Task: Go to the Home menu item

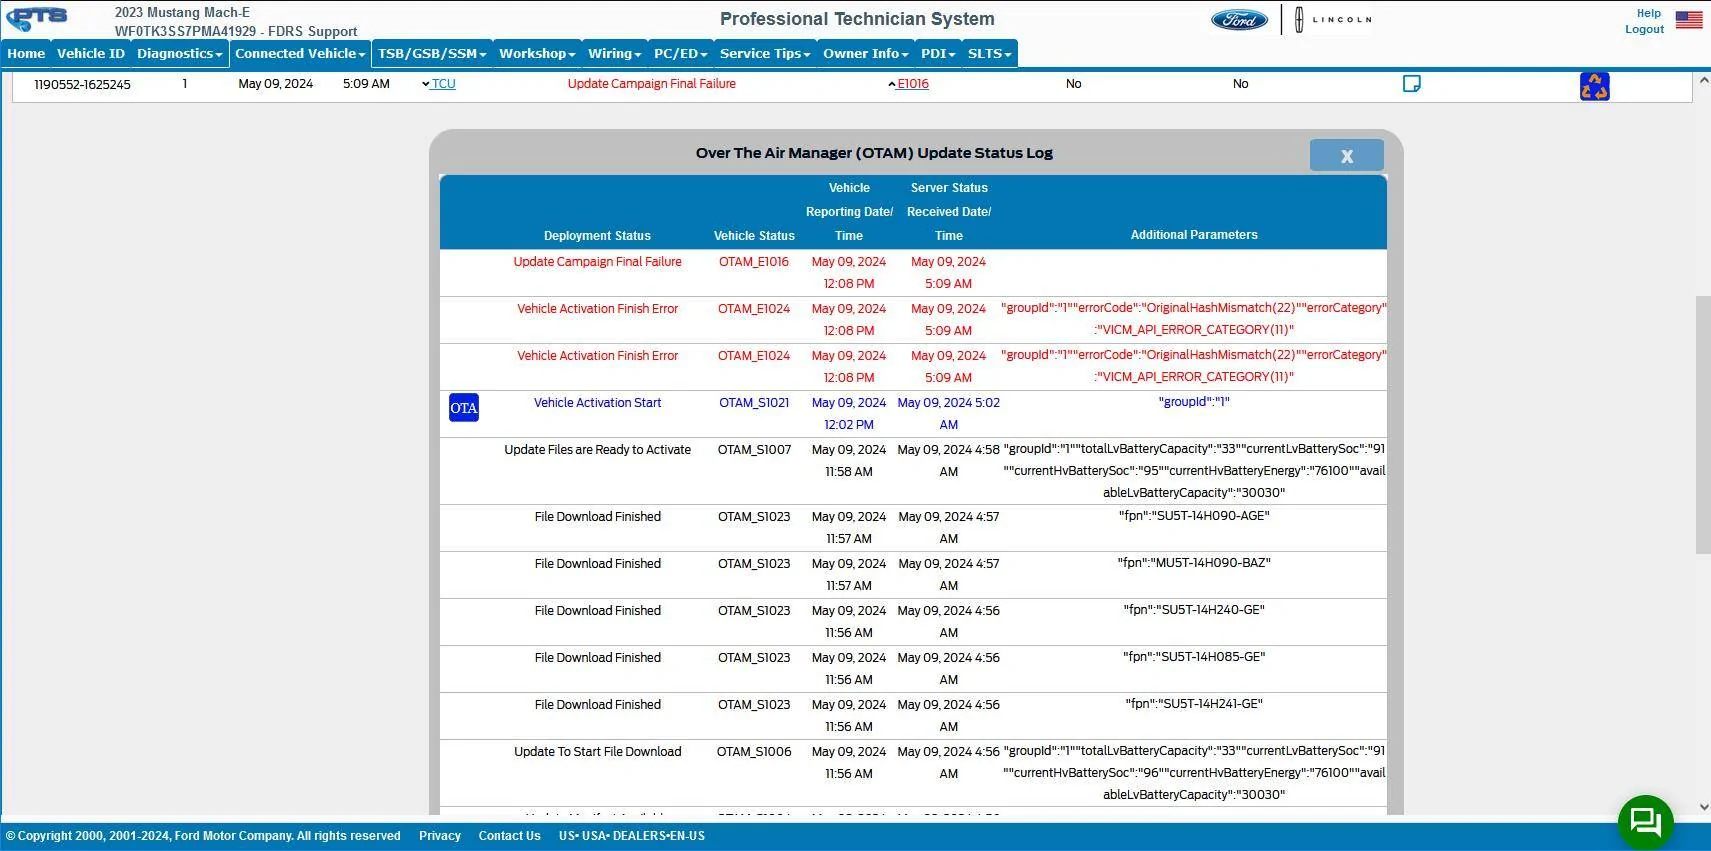Action: (x=26, y=54)
